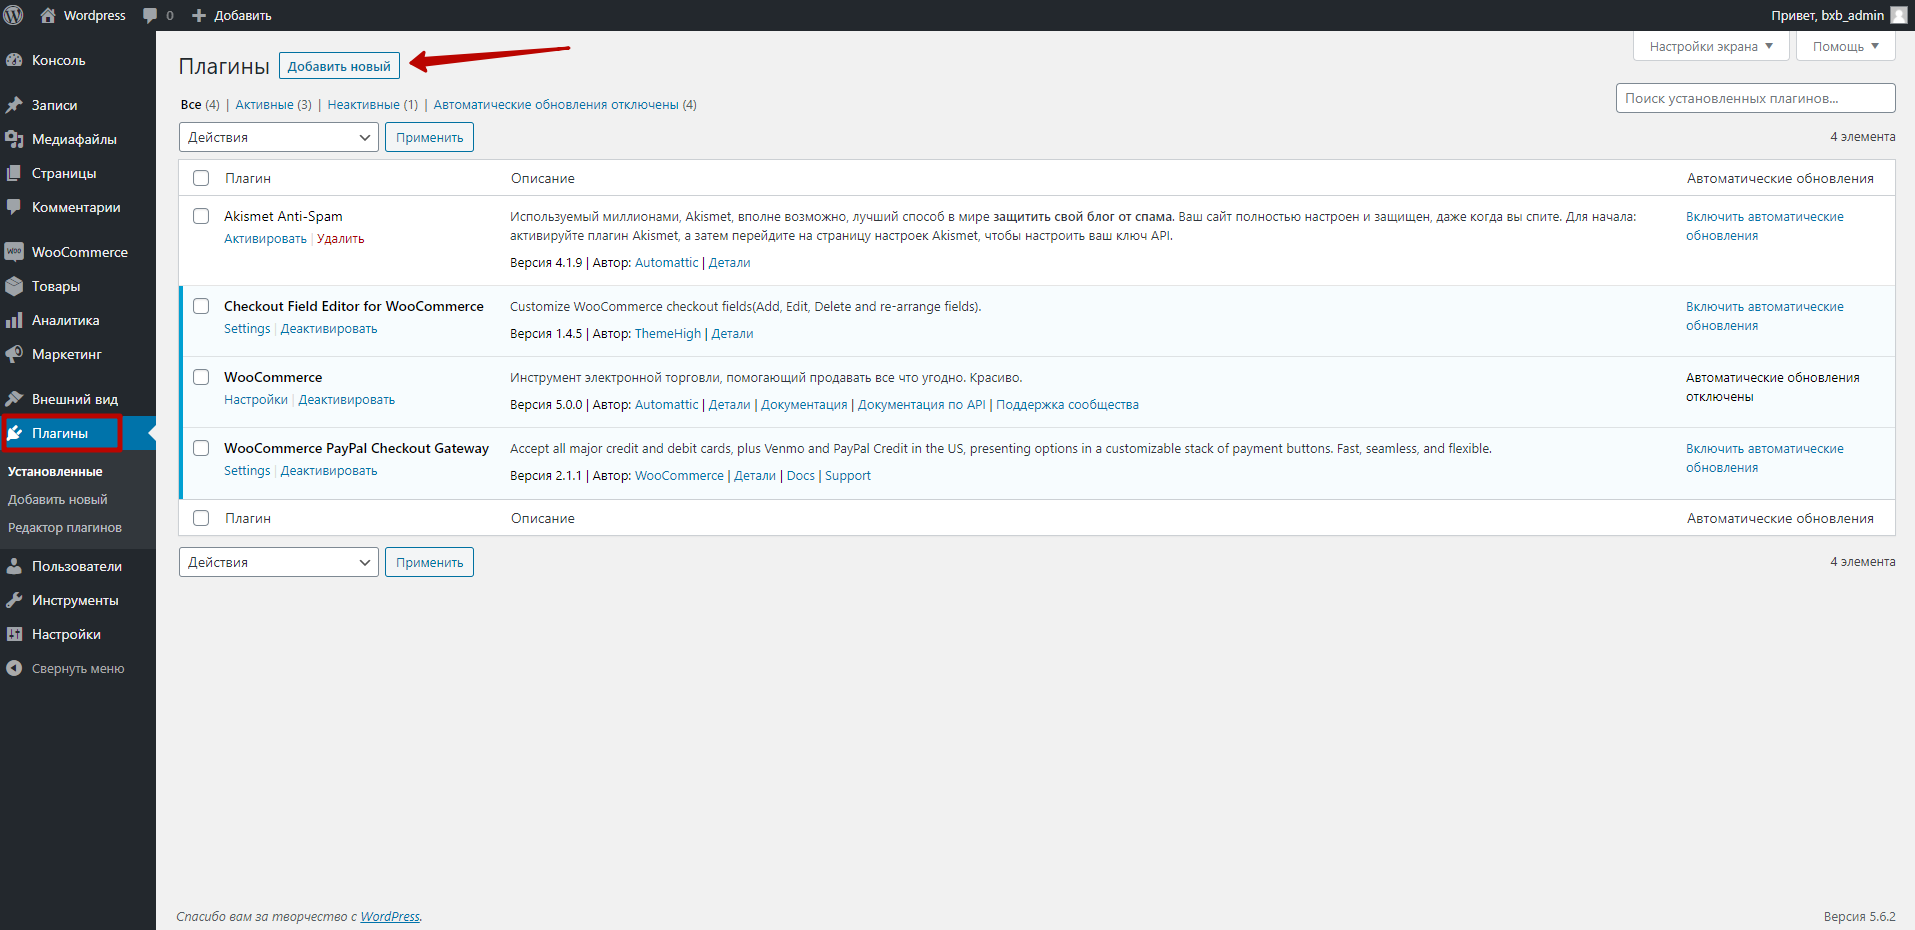Click the home icon beside Wordpress
The width and height of the screenshot is (1915, 930).
coord(48,15)
